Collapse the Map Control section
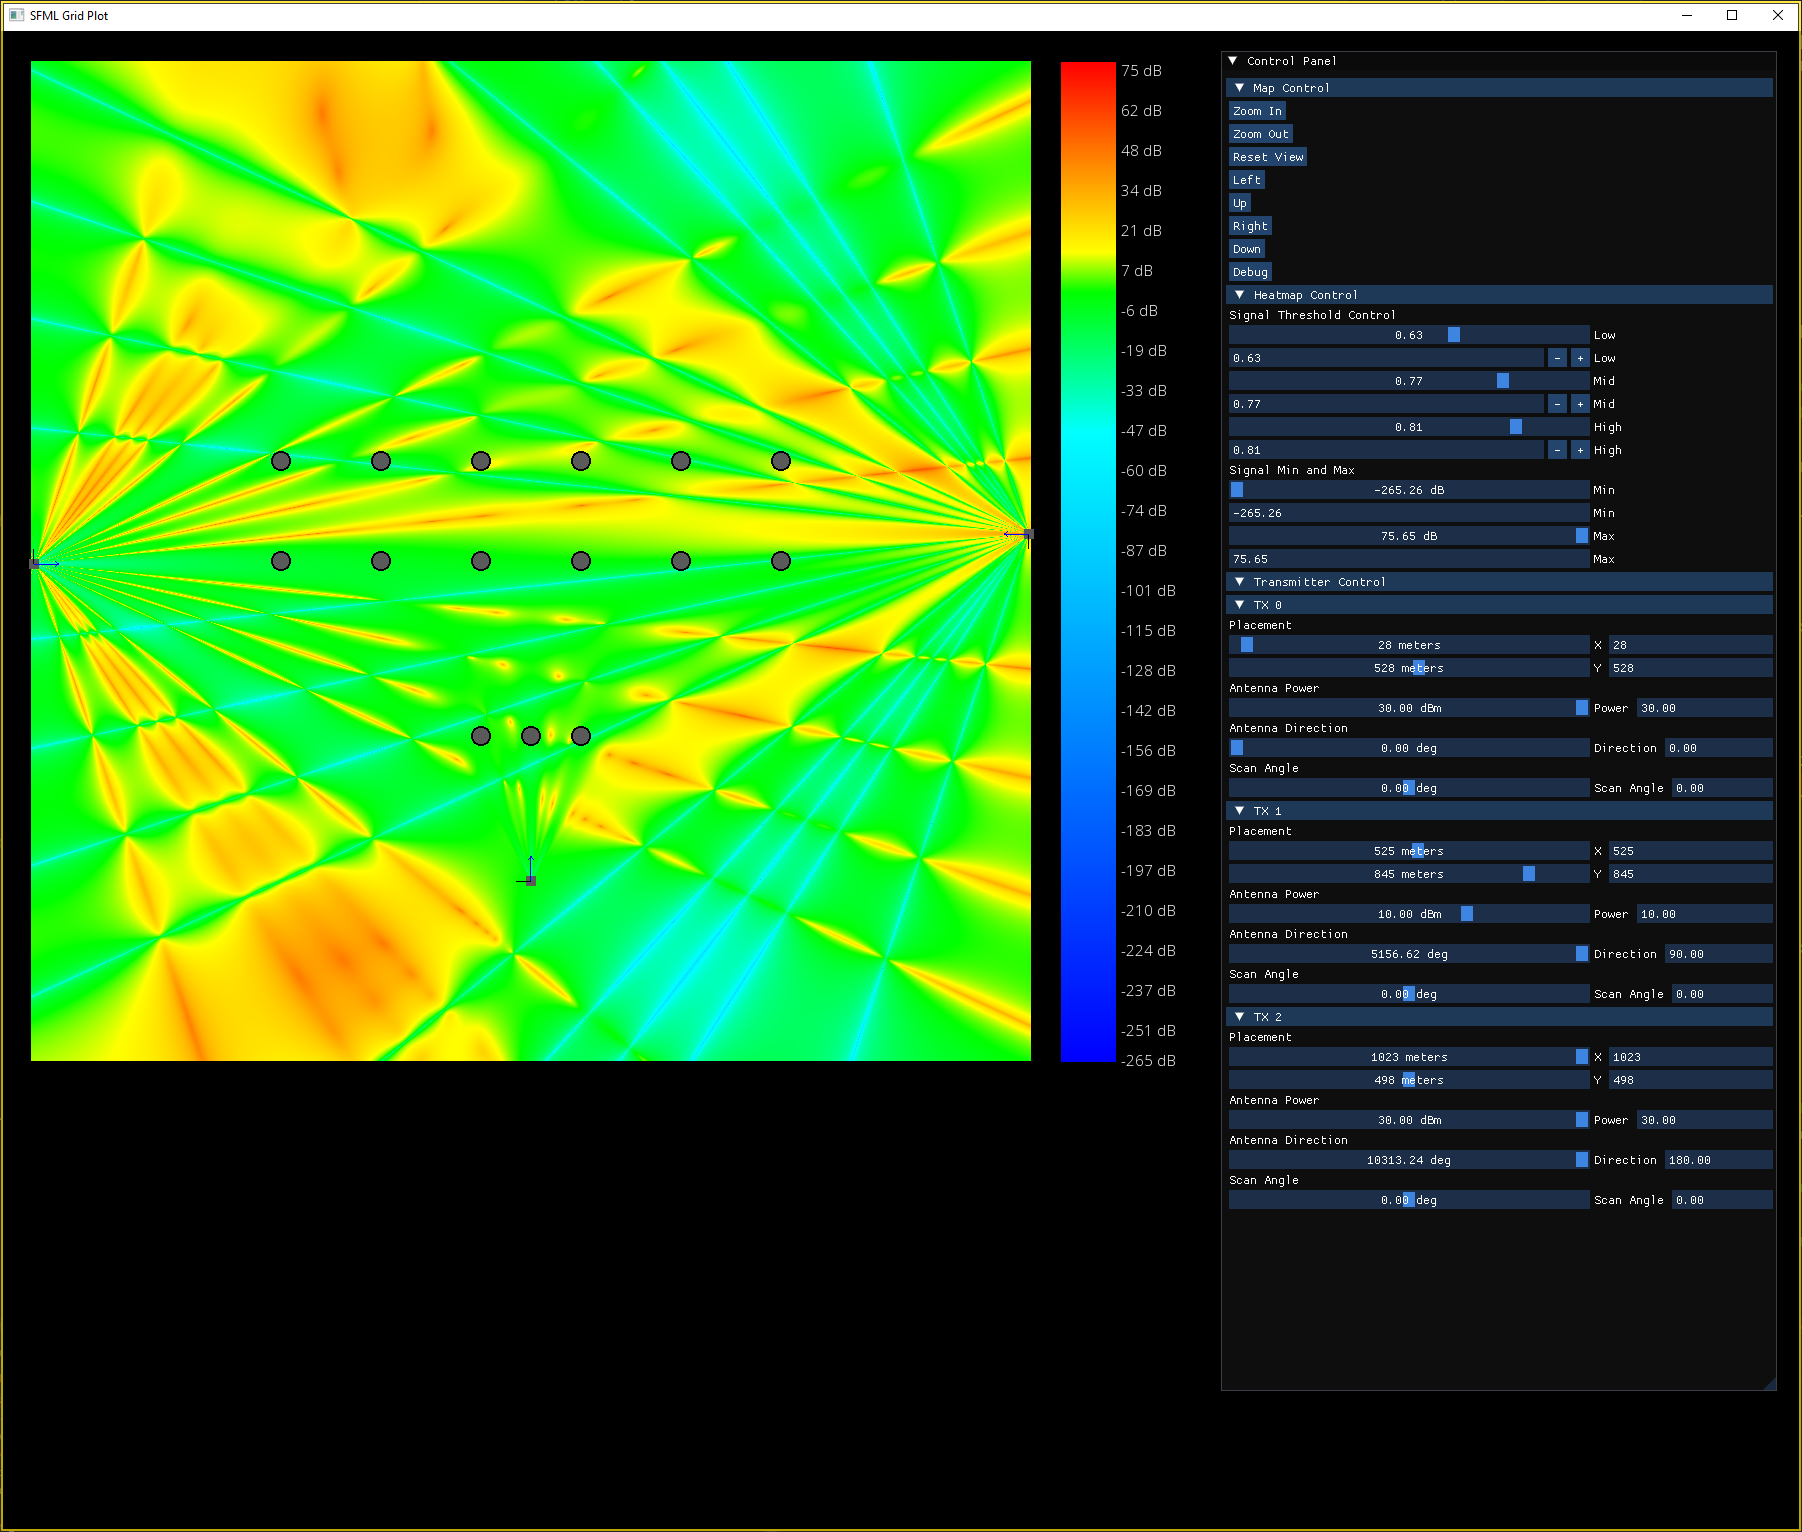Viewport: 1802px width, 1532px height. (1240, 88)
